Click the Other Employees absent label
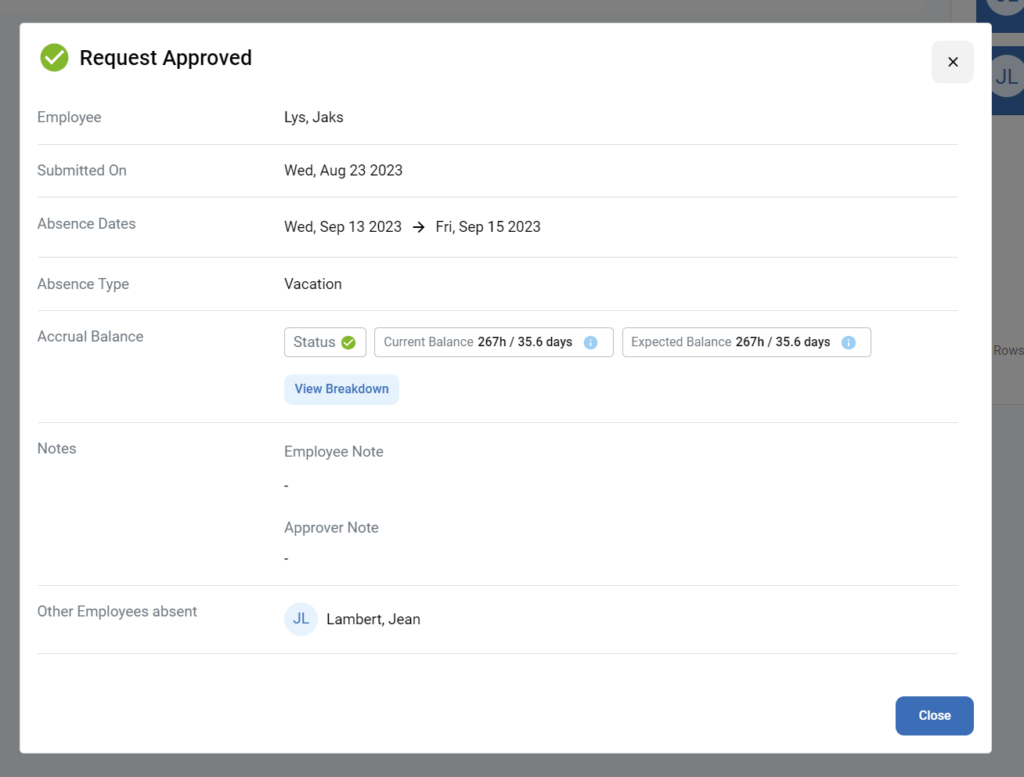Viewport: 1024px width, 777px height. point(117,612)
